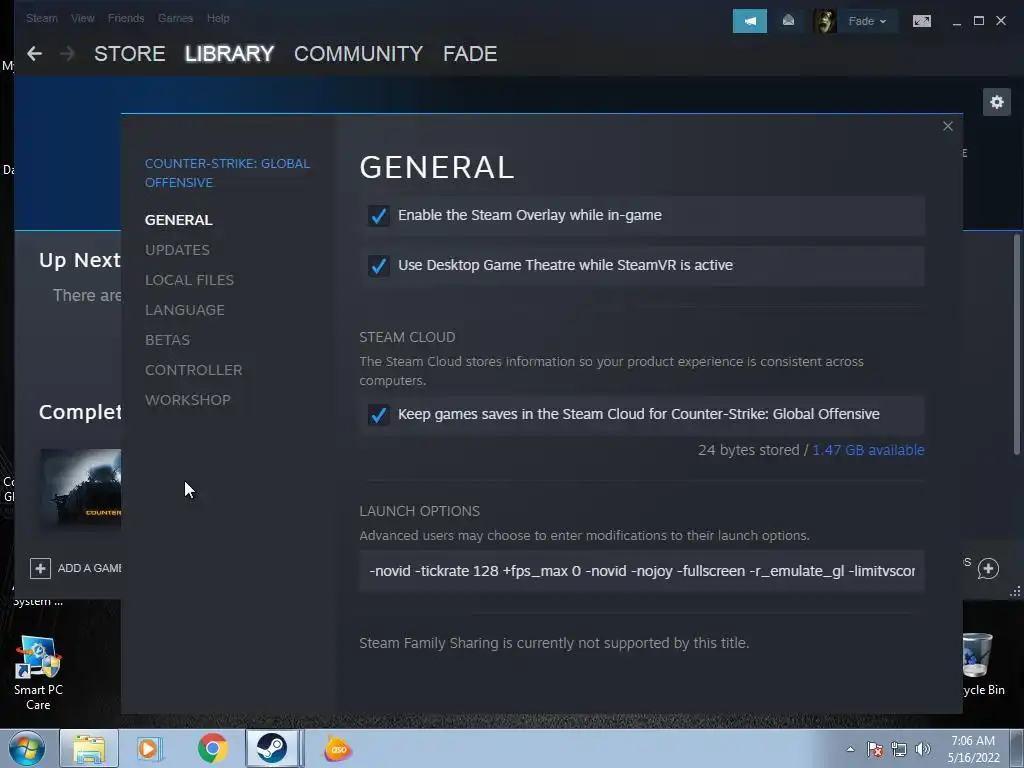The image size is (1024, 768).
Task: Show hidden tray icons arrow
Action: (850, 749)
